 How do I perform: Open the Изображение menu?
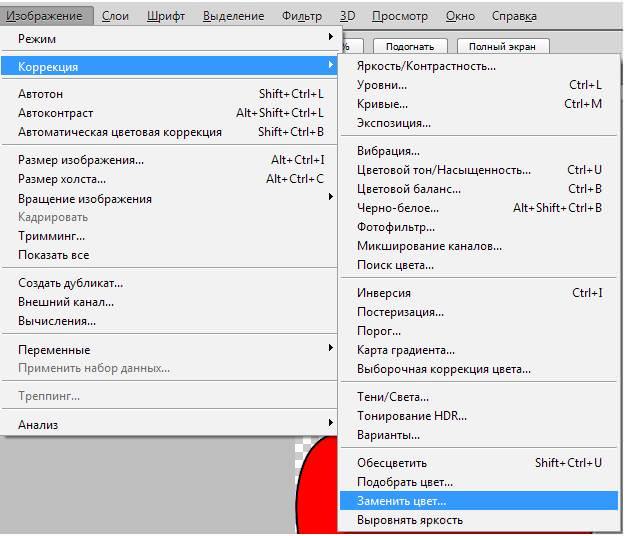click(46, 16)
